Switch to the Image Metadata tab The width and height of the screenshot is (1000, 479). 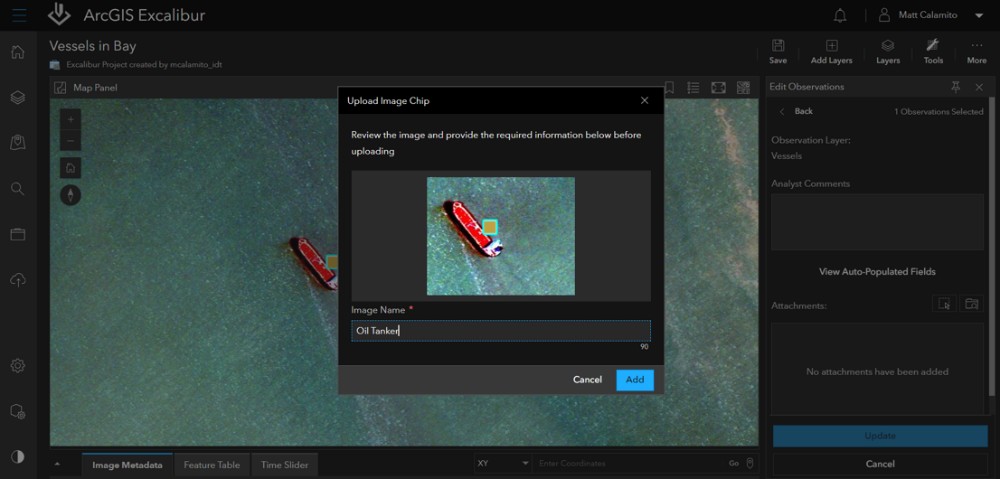coord(127,465)
